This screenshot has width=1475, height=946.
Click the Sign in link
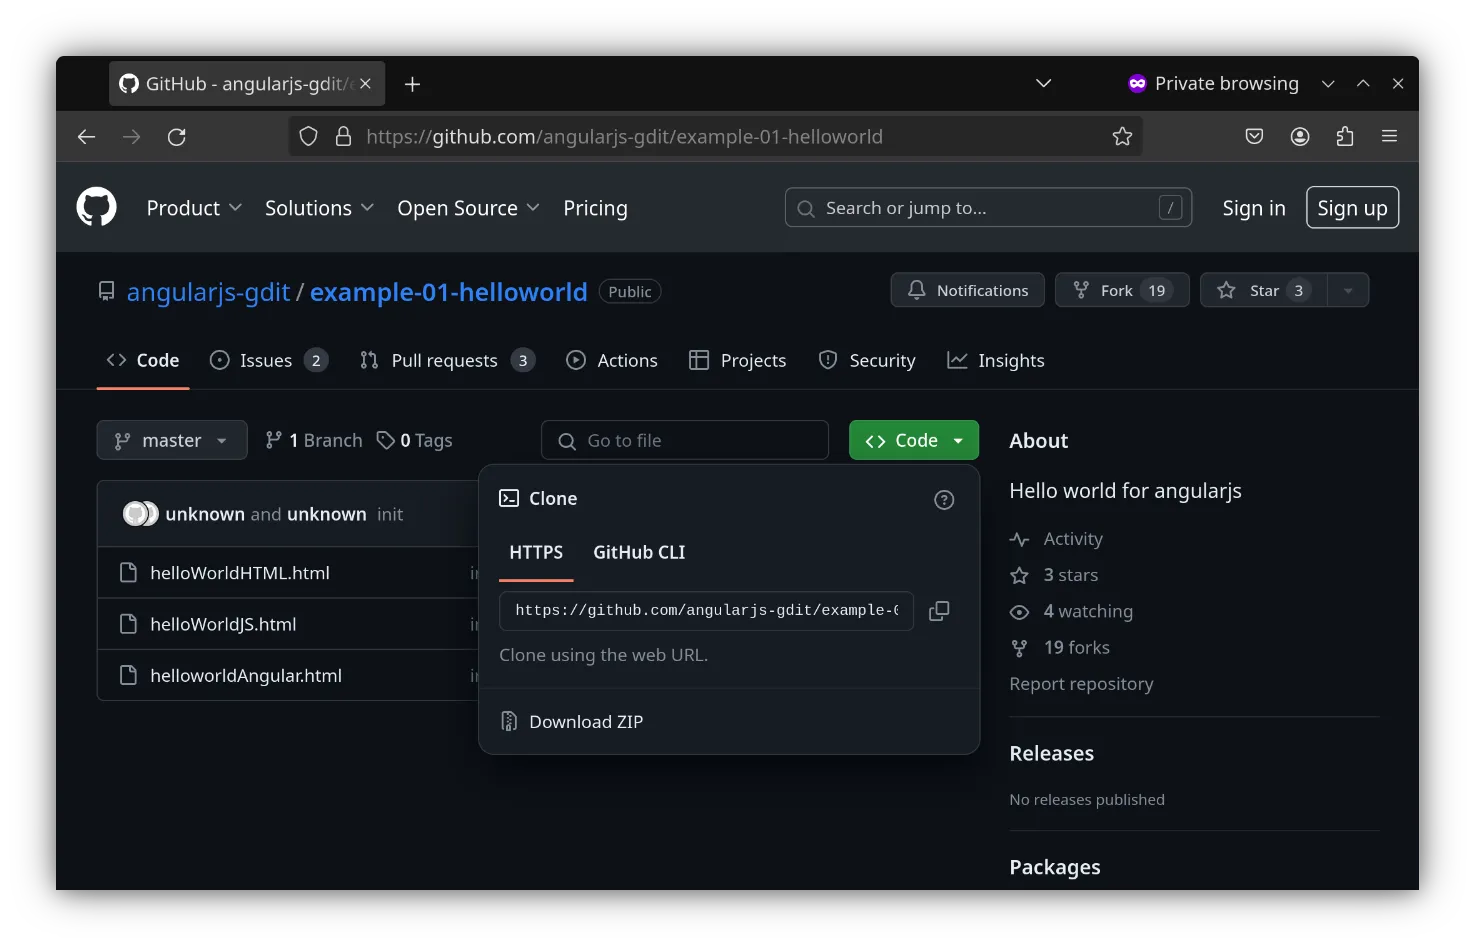1254,208
